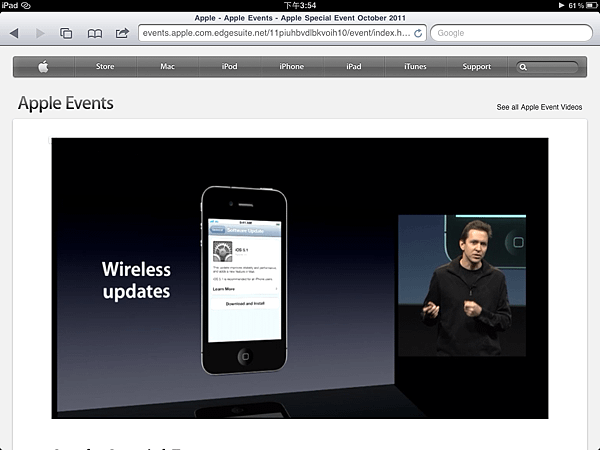This screenshot has height=450, width=600.
Task: Click the Apple site search box
Action: 547,67
